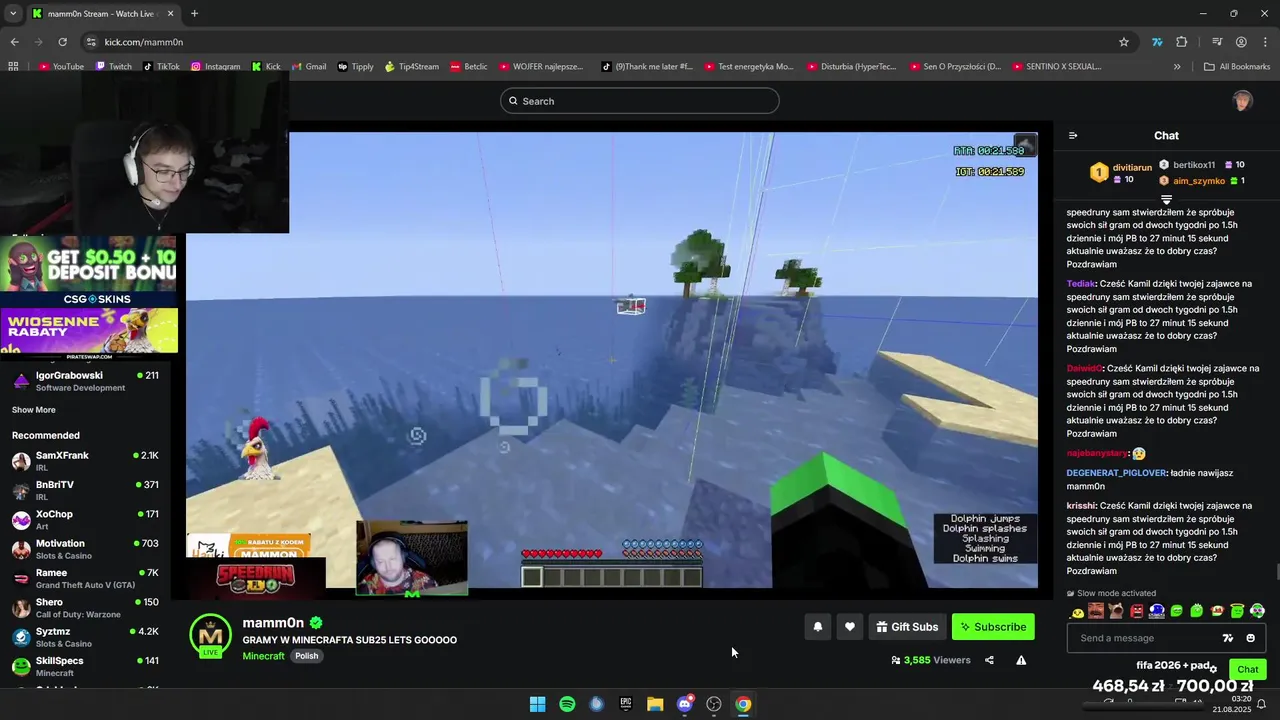Expand tab search dropdown in Chrome
The width and height of the screenshot is (1280, 720).
tap(13, 13)
